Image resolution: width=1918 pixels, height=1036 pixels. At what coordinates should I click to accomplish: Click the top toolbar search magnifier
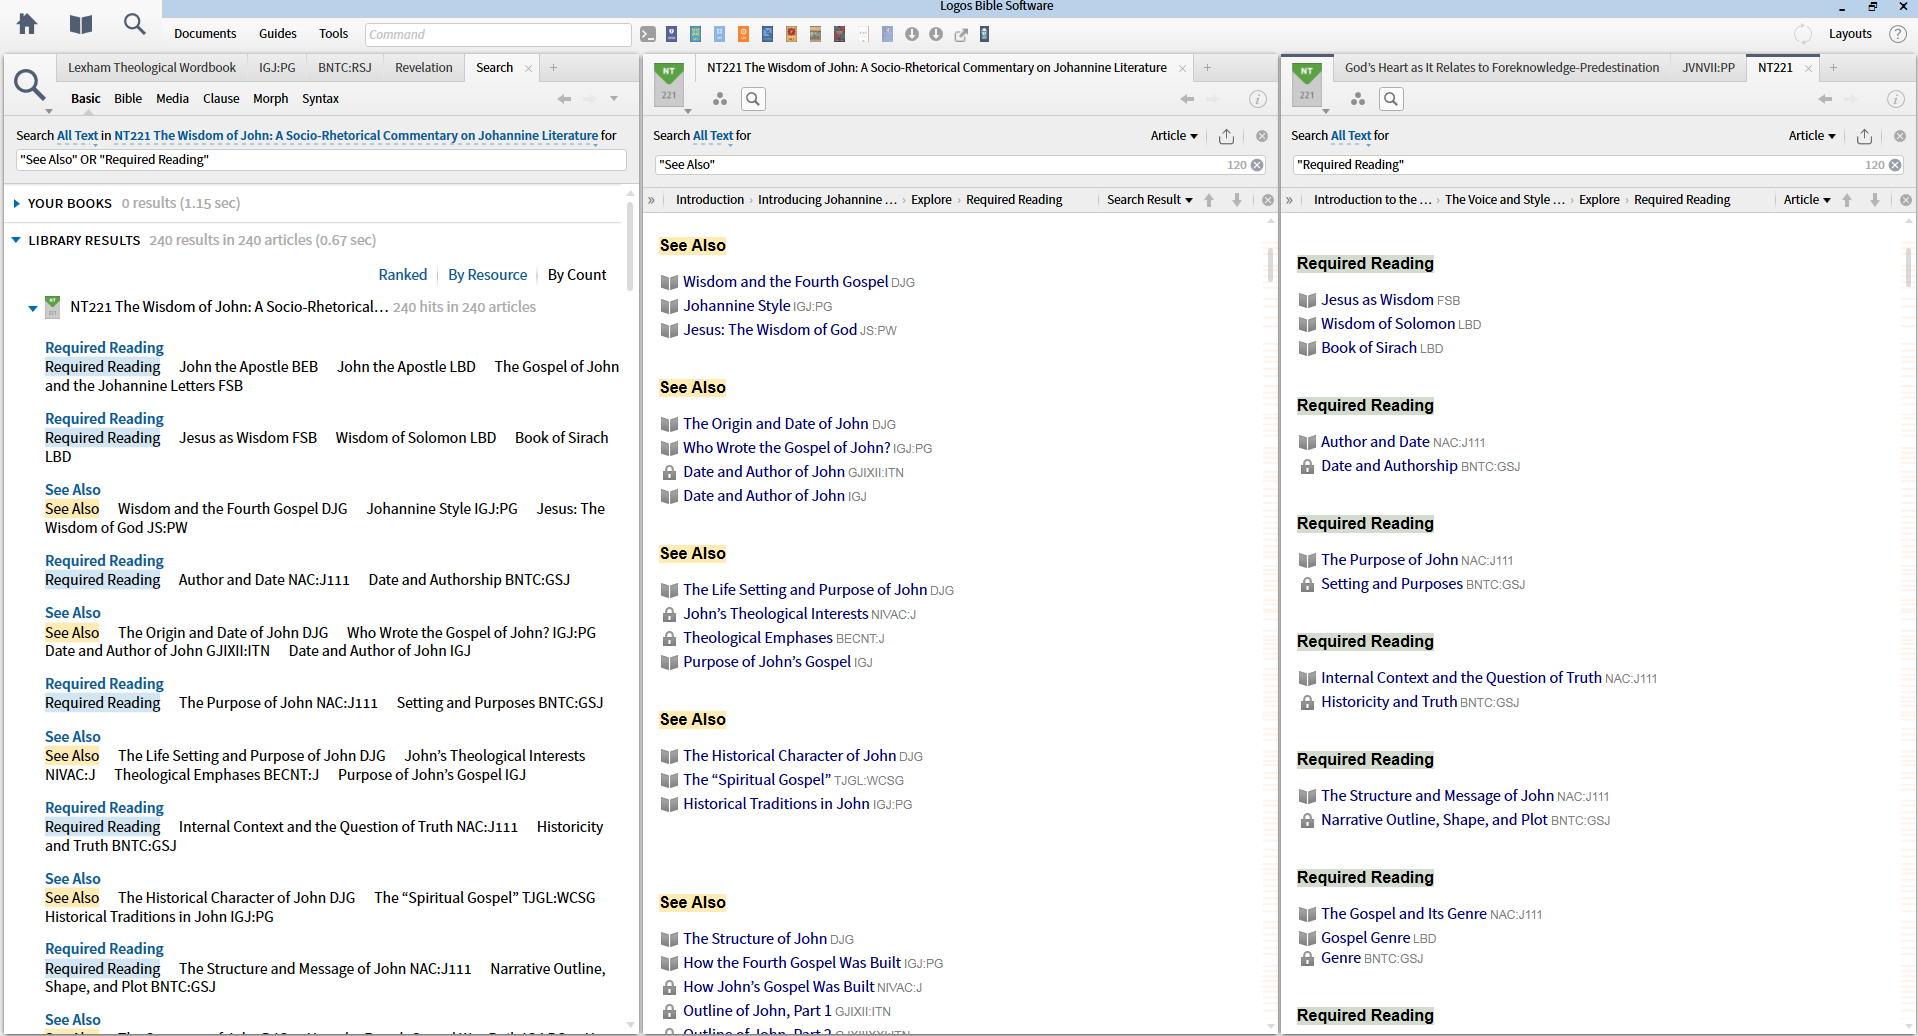click(x=134, y=24)
